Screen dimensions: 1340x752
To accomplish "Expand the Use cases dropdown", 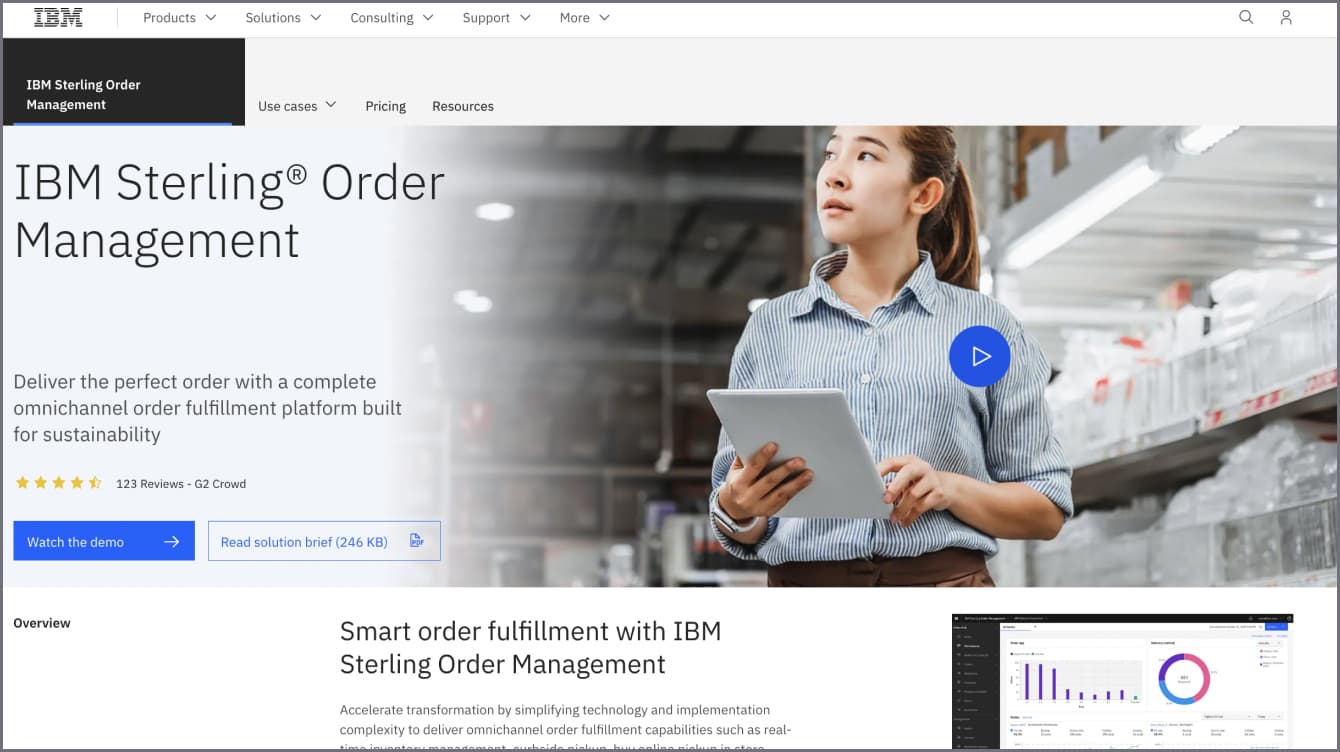I will click(297, 106).
